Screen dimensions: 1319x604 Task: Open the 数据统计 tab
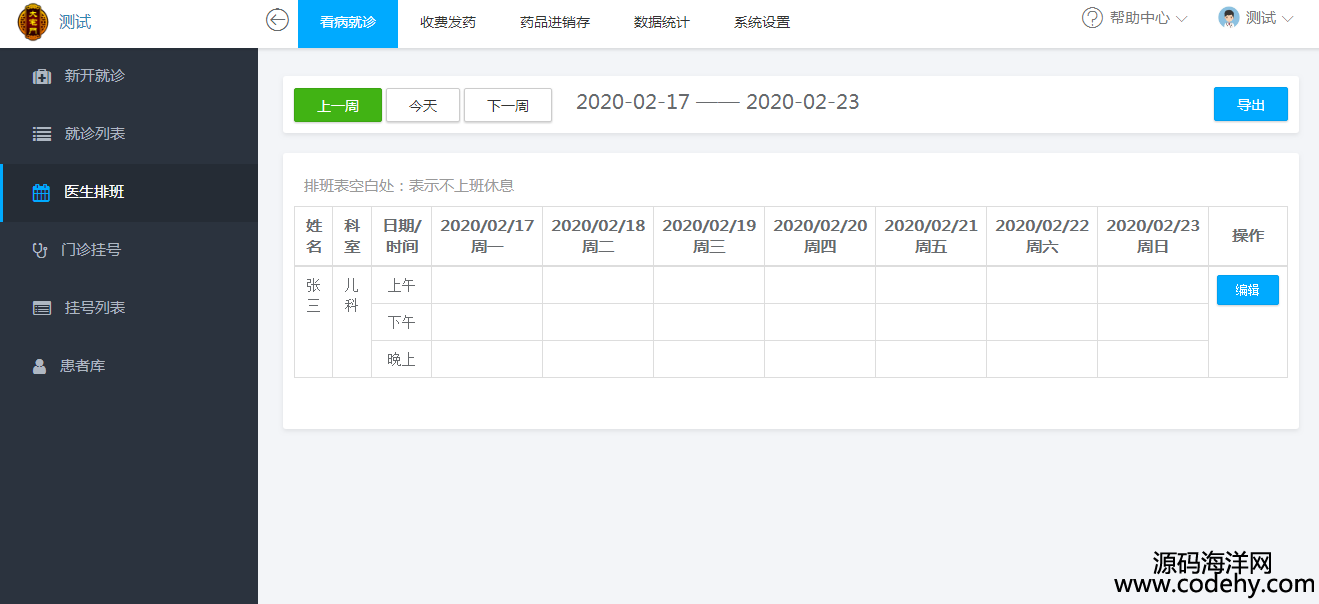(662, 24)
